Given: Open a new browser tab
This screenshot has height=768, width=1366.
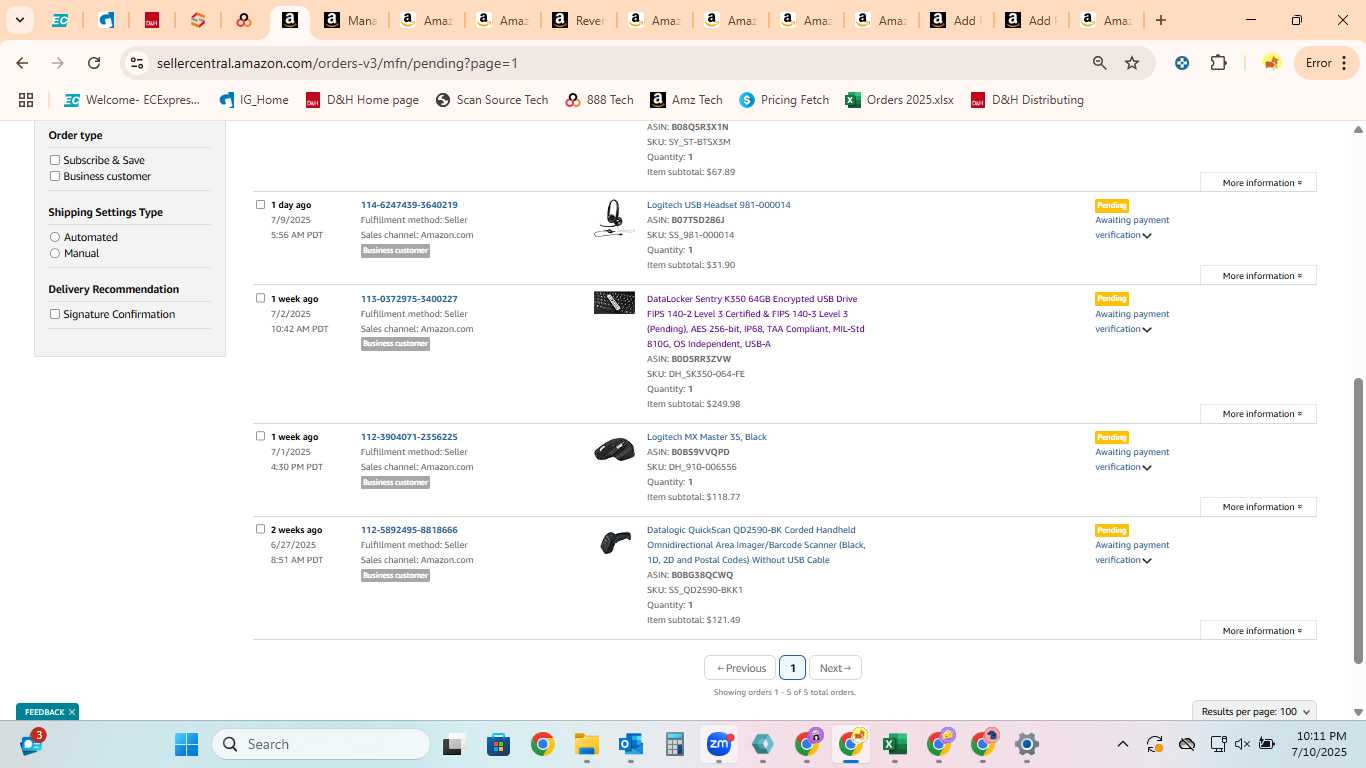Looking at the screenshot, I should 1161,20.
